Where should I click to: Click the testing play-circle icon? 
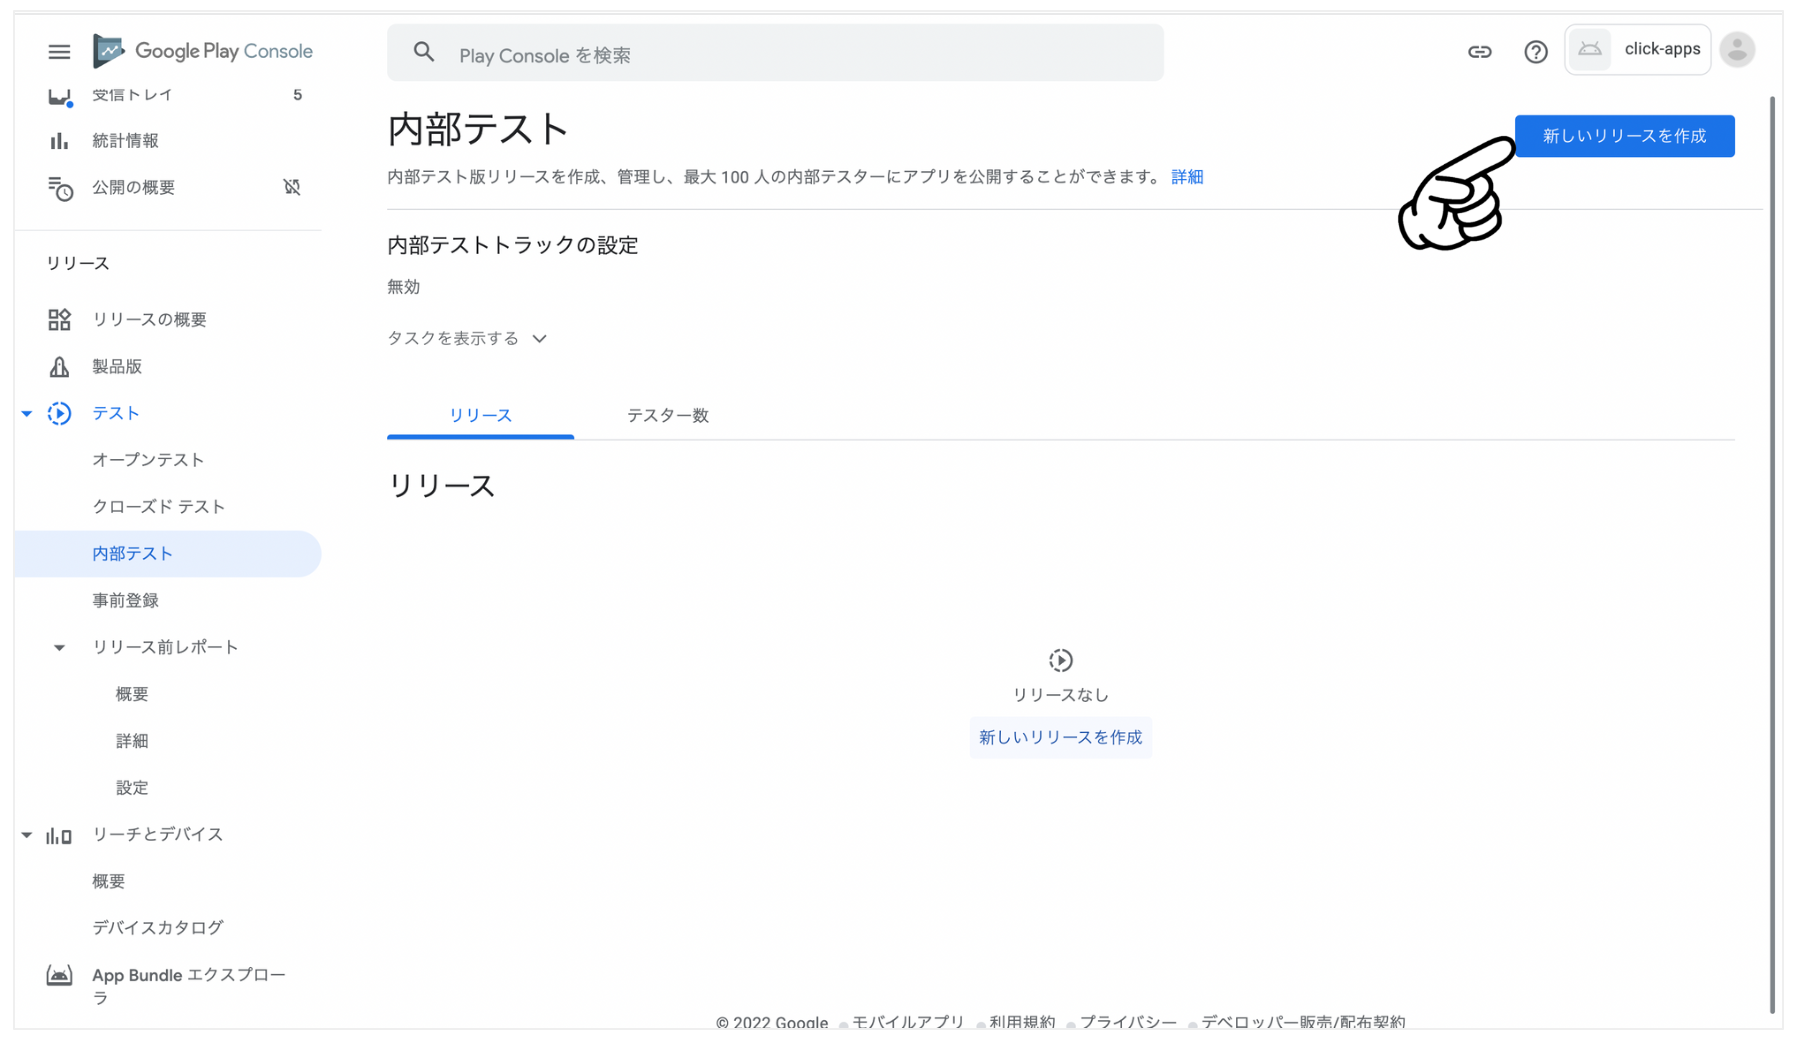(59, 413)
